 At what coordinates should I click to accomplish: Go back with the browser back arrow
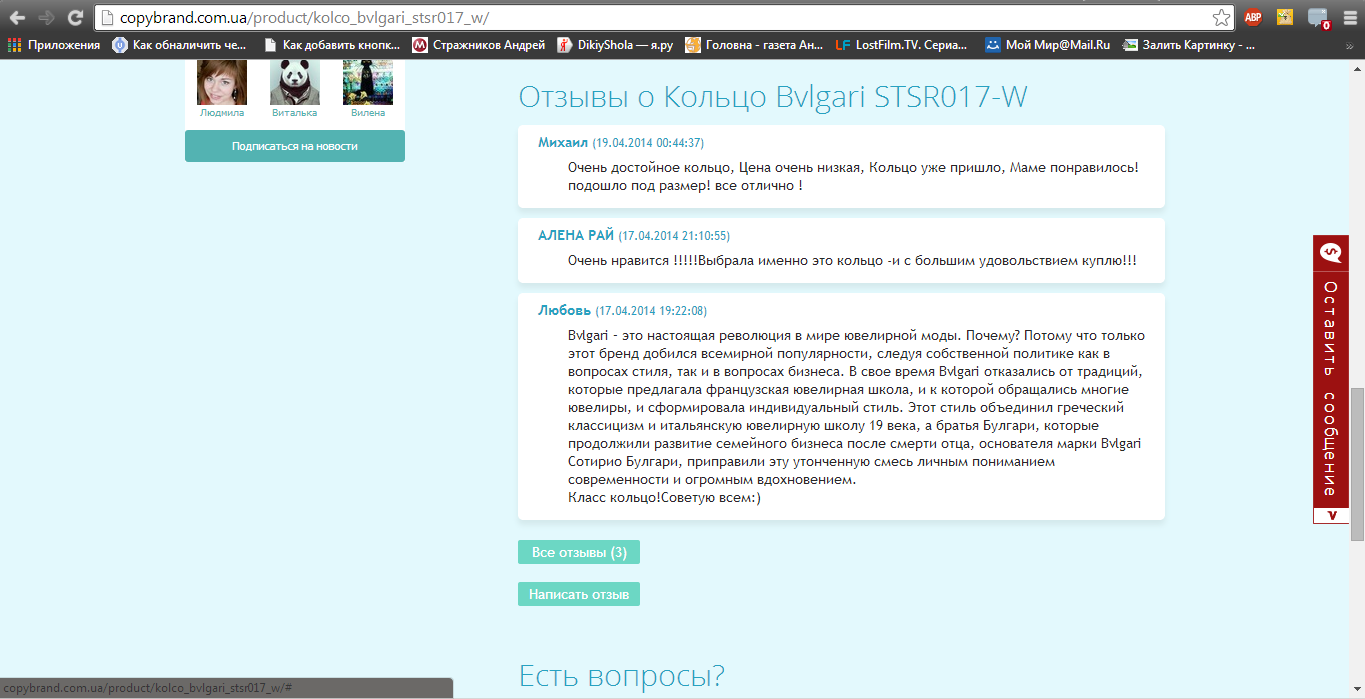coord(17,17)
